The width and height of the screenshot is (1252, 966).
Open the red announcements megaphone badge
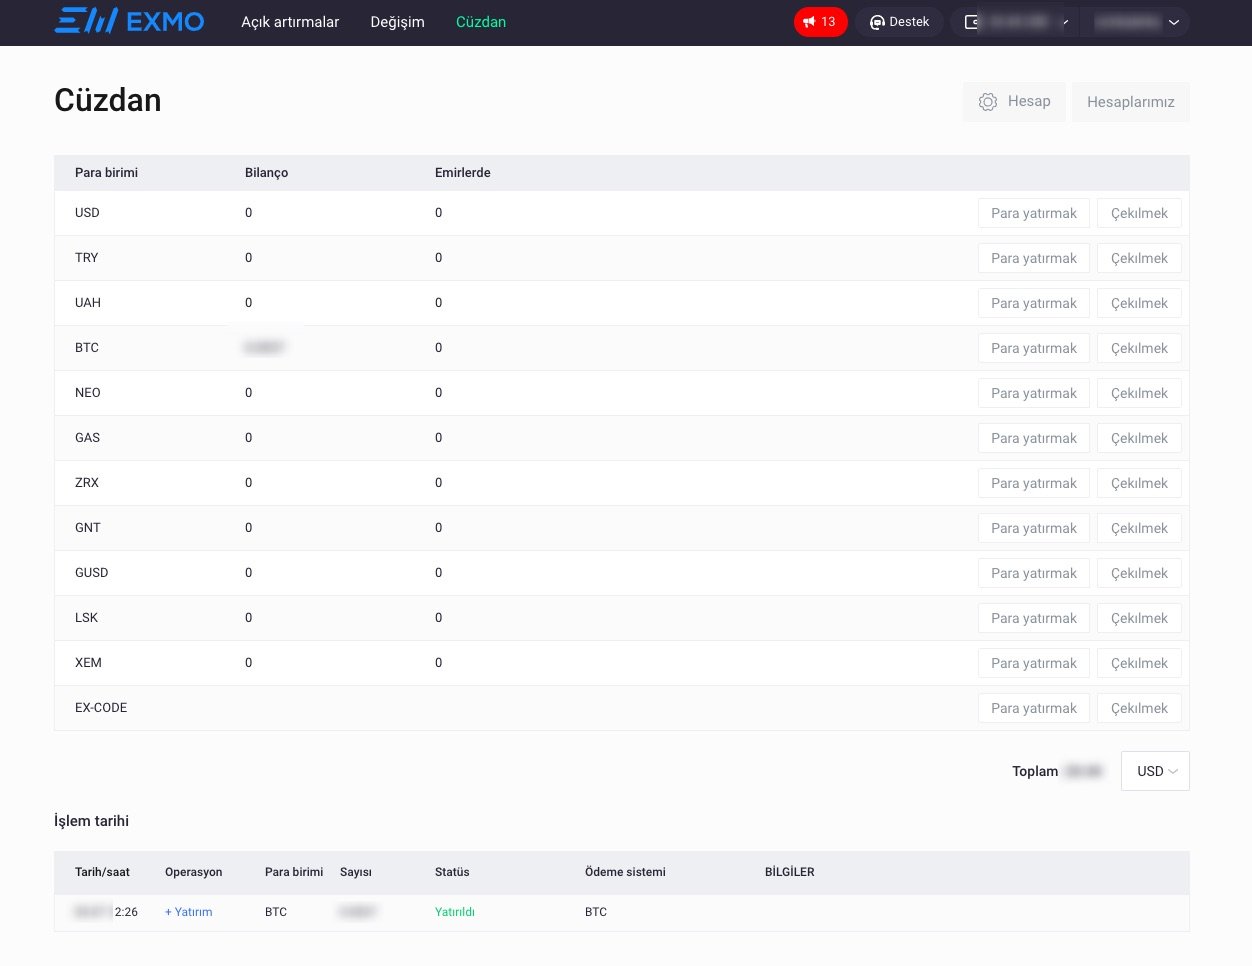tap(820, 22)
